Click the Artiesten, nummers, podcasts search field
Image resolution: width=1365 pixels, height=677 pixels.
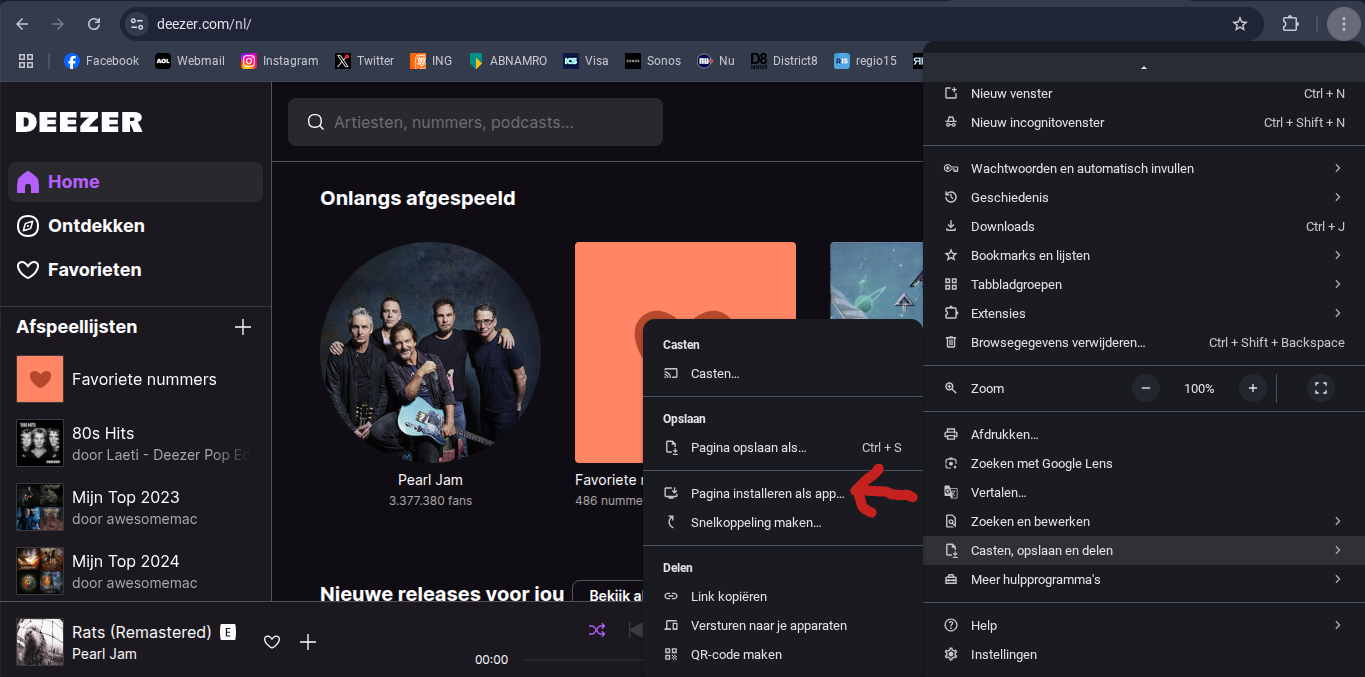tap(475, 122)
